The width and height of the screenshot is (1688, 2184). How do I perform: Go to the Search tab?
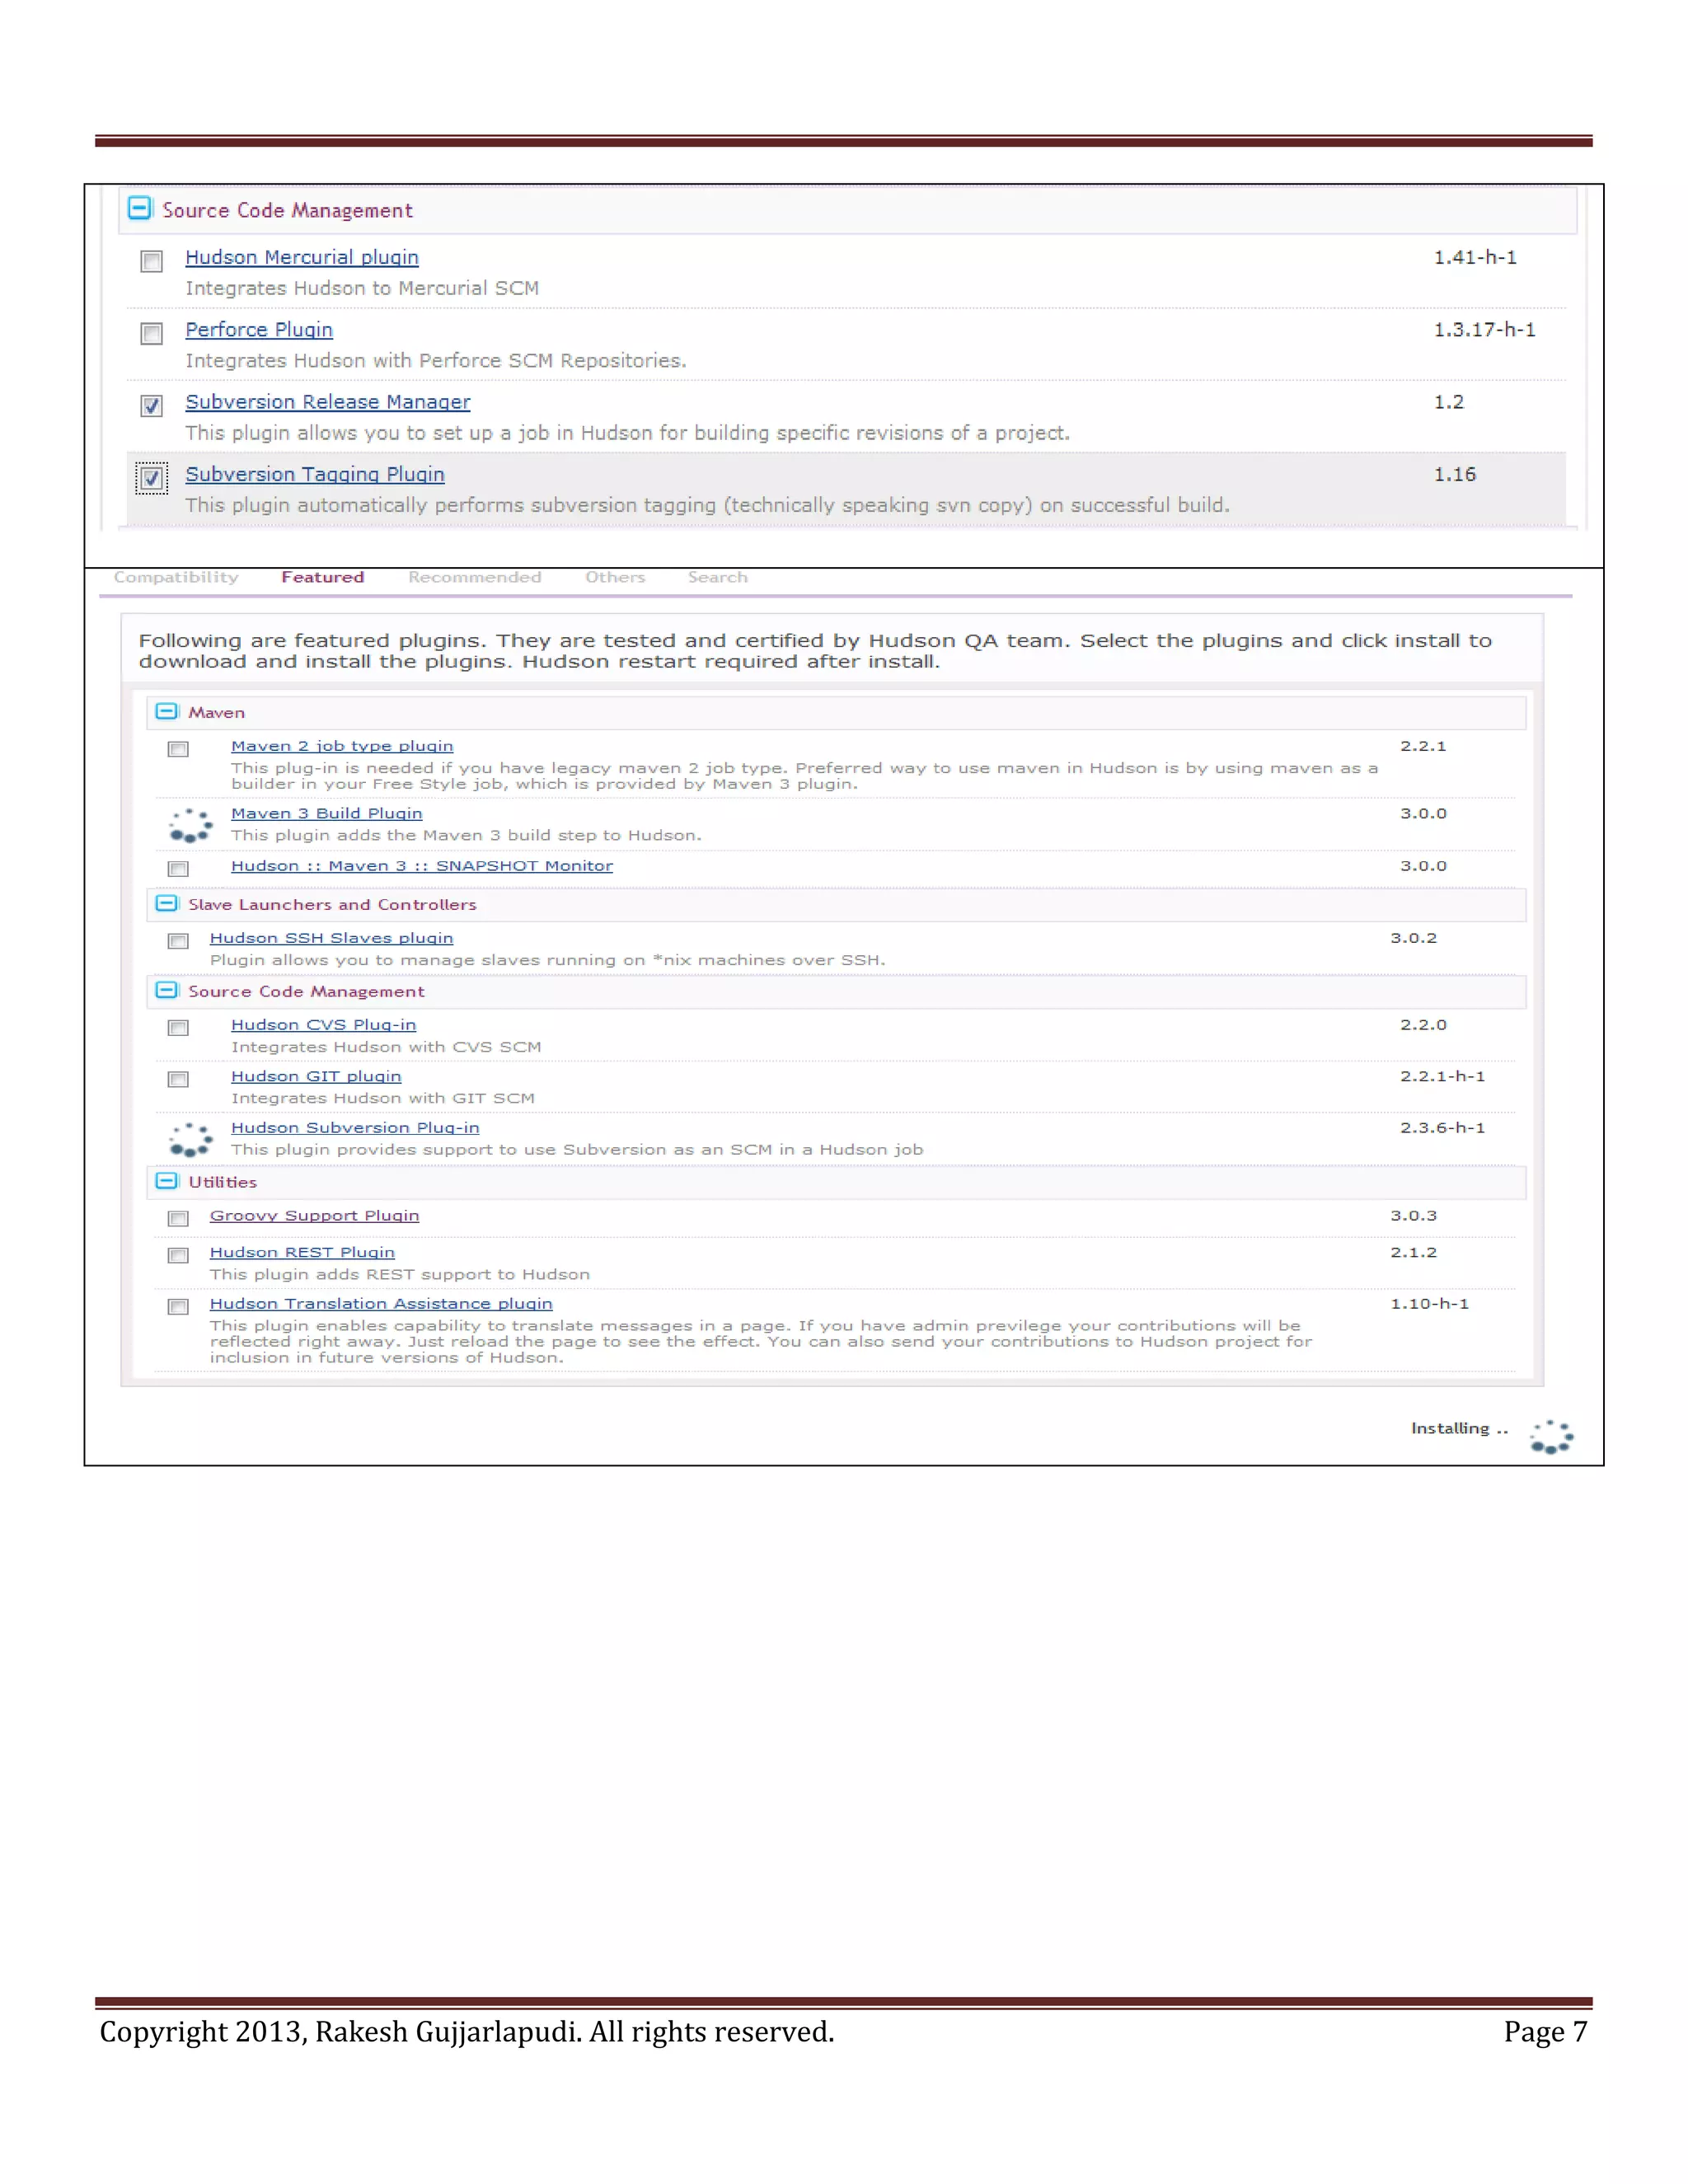coord(717,577)
